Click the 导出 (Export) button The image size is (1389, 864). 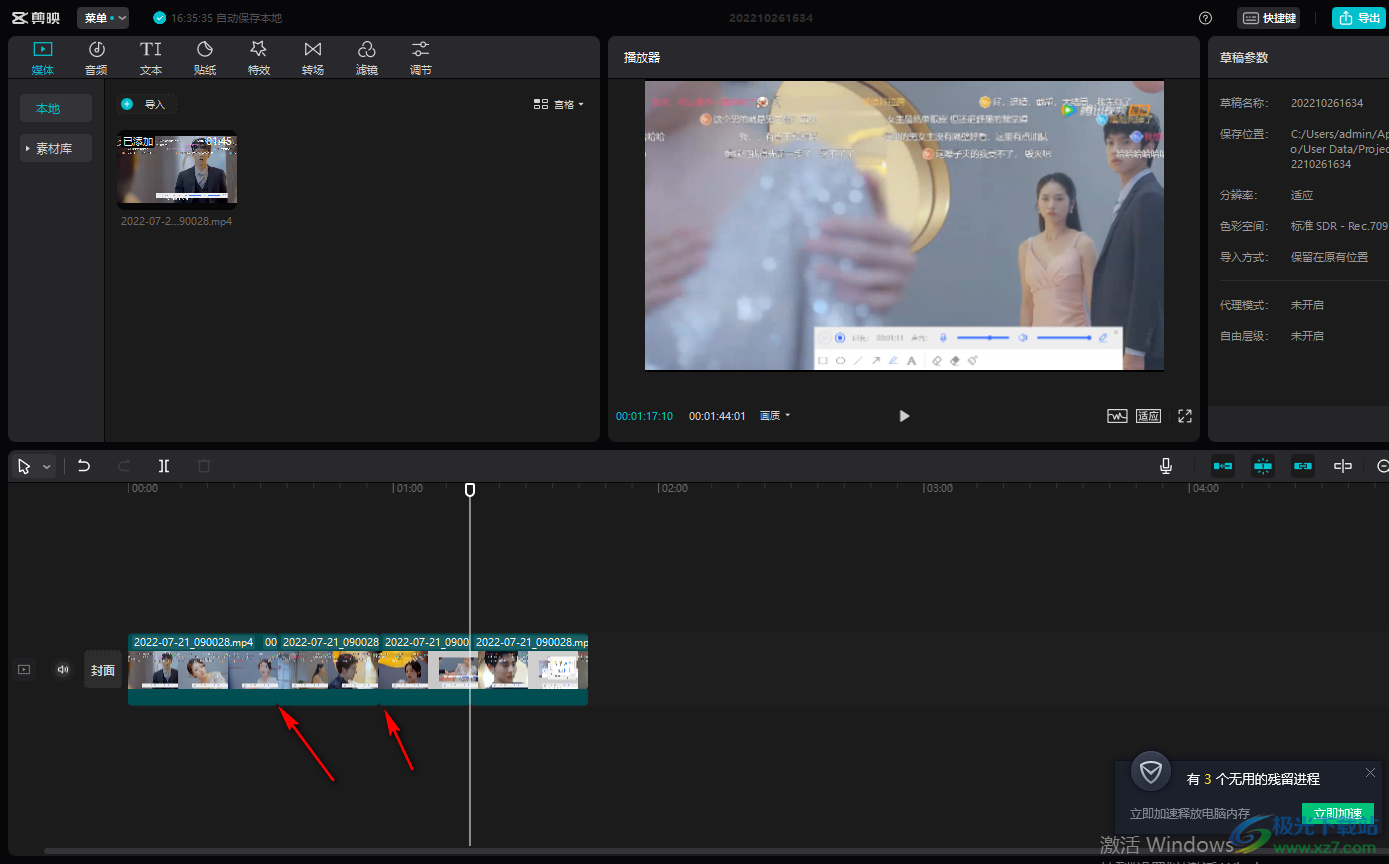(1359, 18)
